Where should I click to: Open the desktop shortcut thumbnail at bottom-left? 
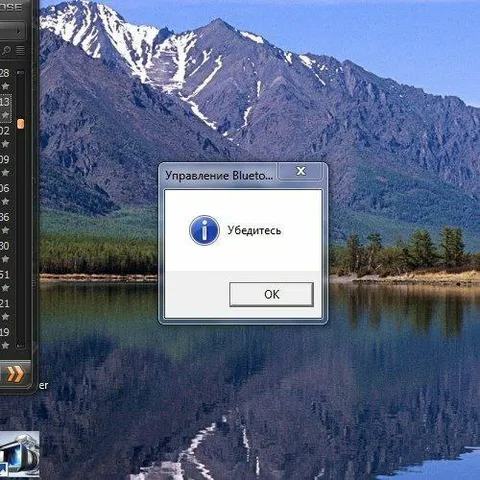[19, 454]
